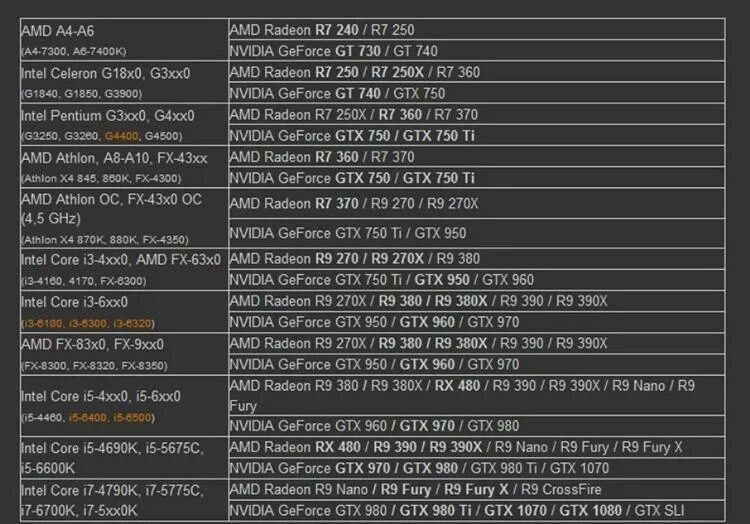The height and width of the screenshot is (524, 750).
Task: Click AMD cell ending with 'R9 Fury X'
Action: tap(477, 447)
